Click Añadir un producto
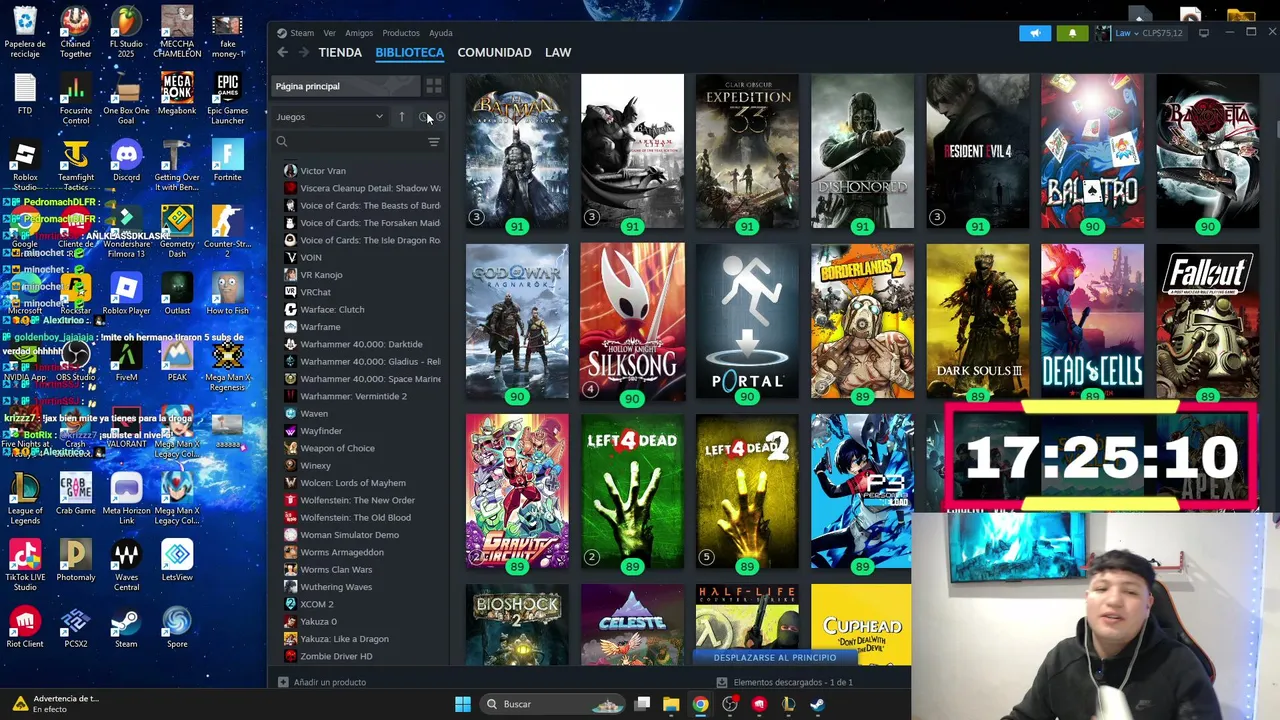Screen dimensions: 1280x720 (x=322, y=682)
